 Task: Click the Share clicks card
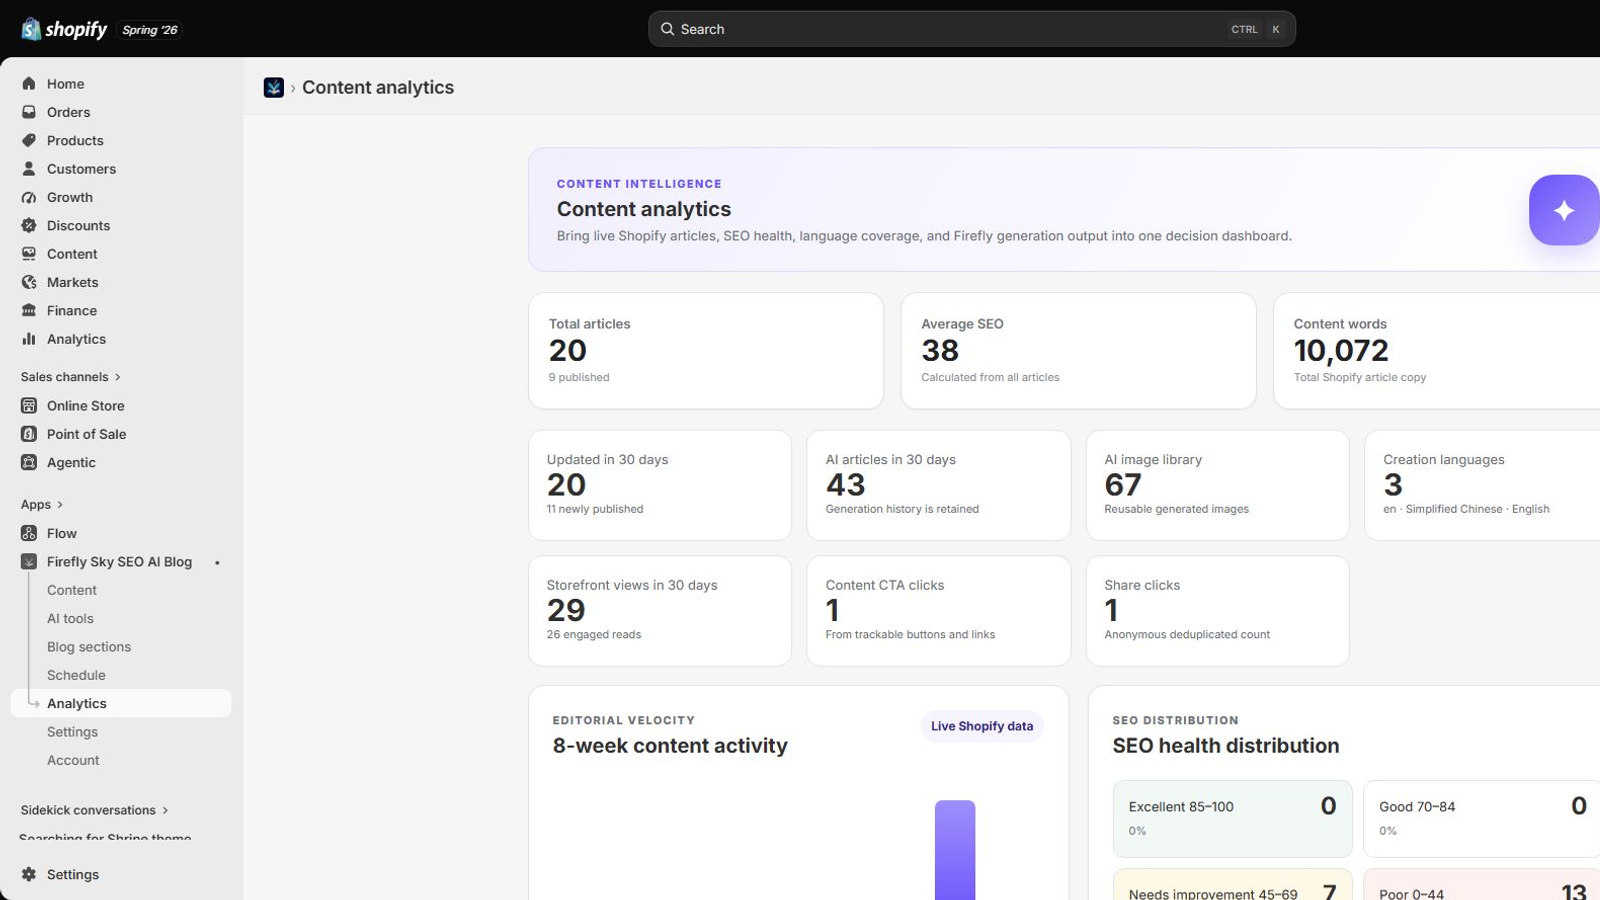click(x=1218, y=611)
